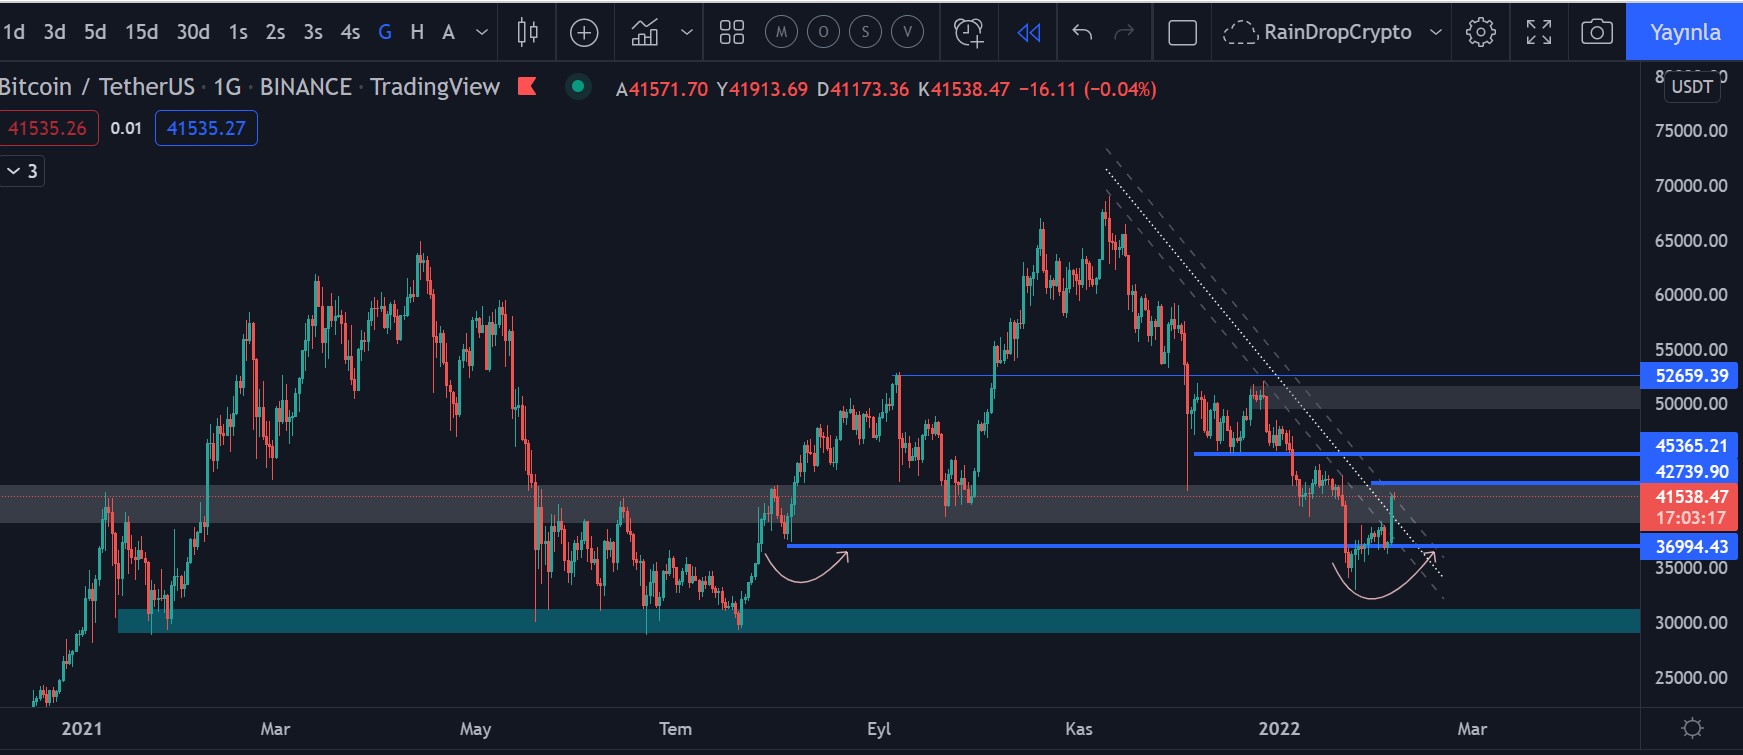
Task: Open the layout selection square icon
Action: pyautogui.click(x=1182, y=32)
